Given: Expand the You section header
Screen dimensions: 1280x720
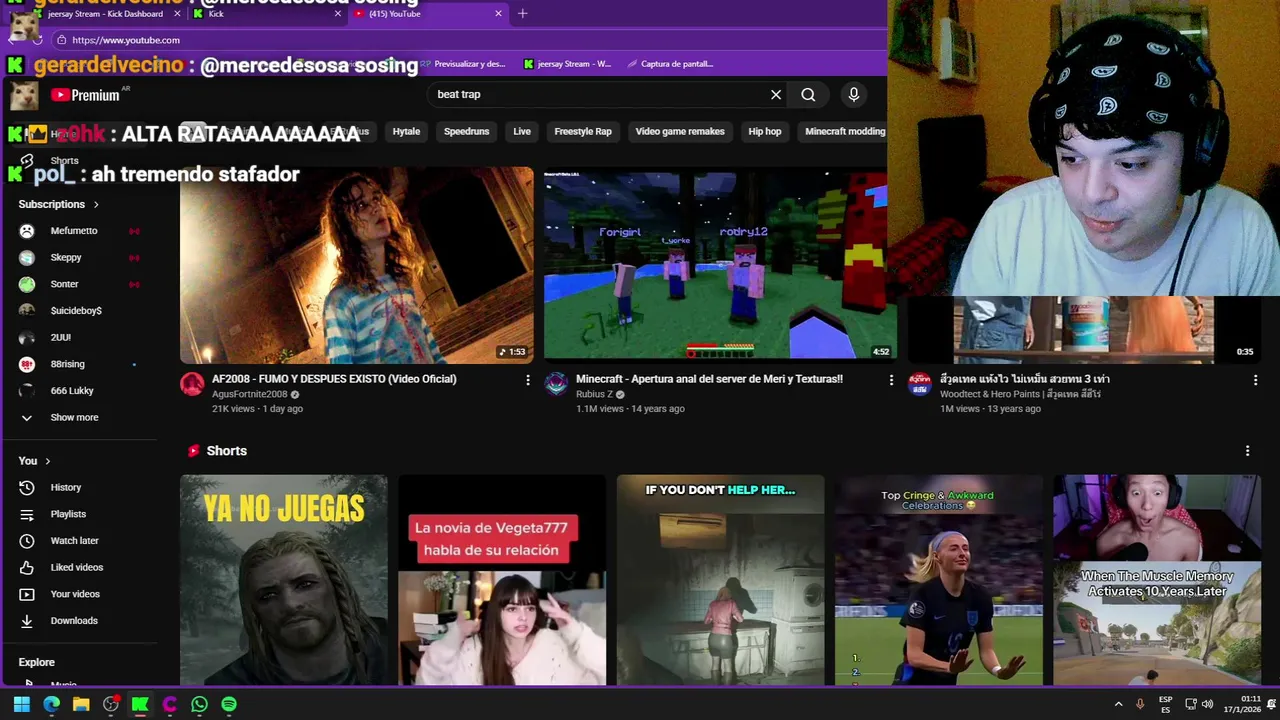Looking at the screenshot, I should tap(36, 461).
